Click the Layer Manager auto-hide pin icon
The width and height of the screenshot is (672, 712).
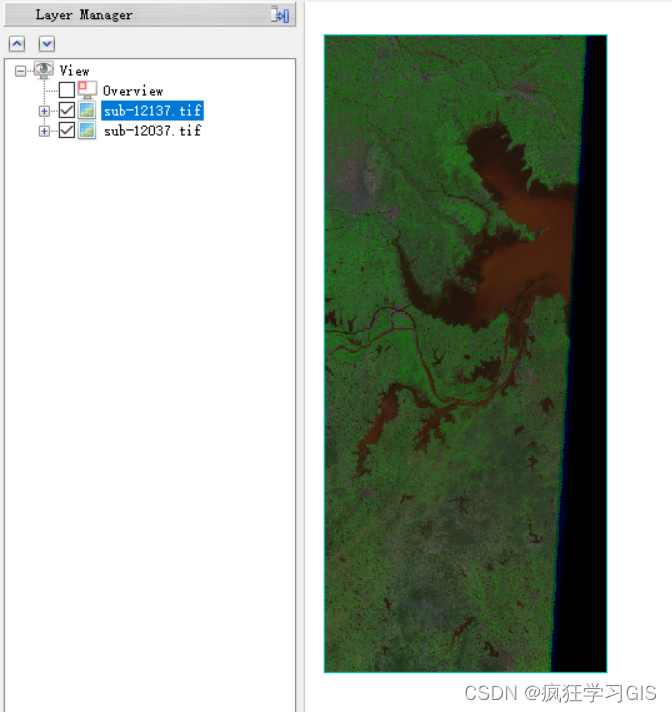pyautogui.click(x=280, y=15)
